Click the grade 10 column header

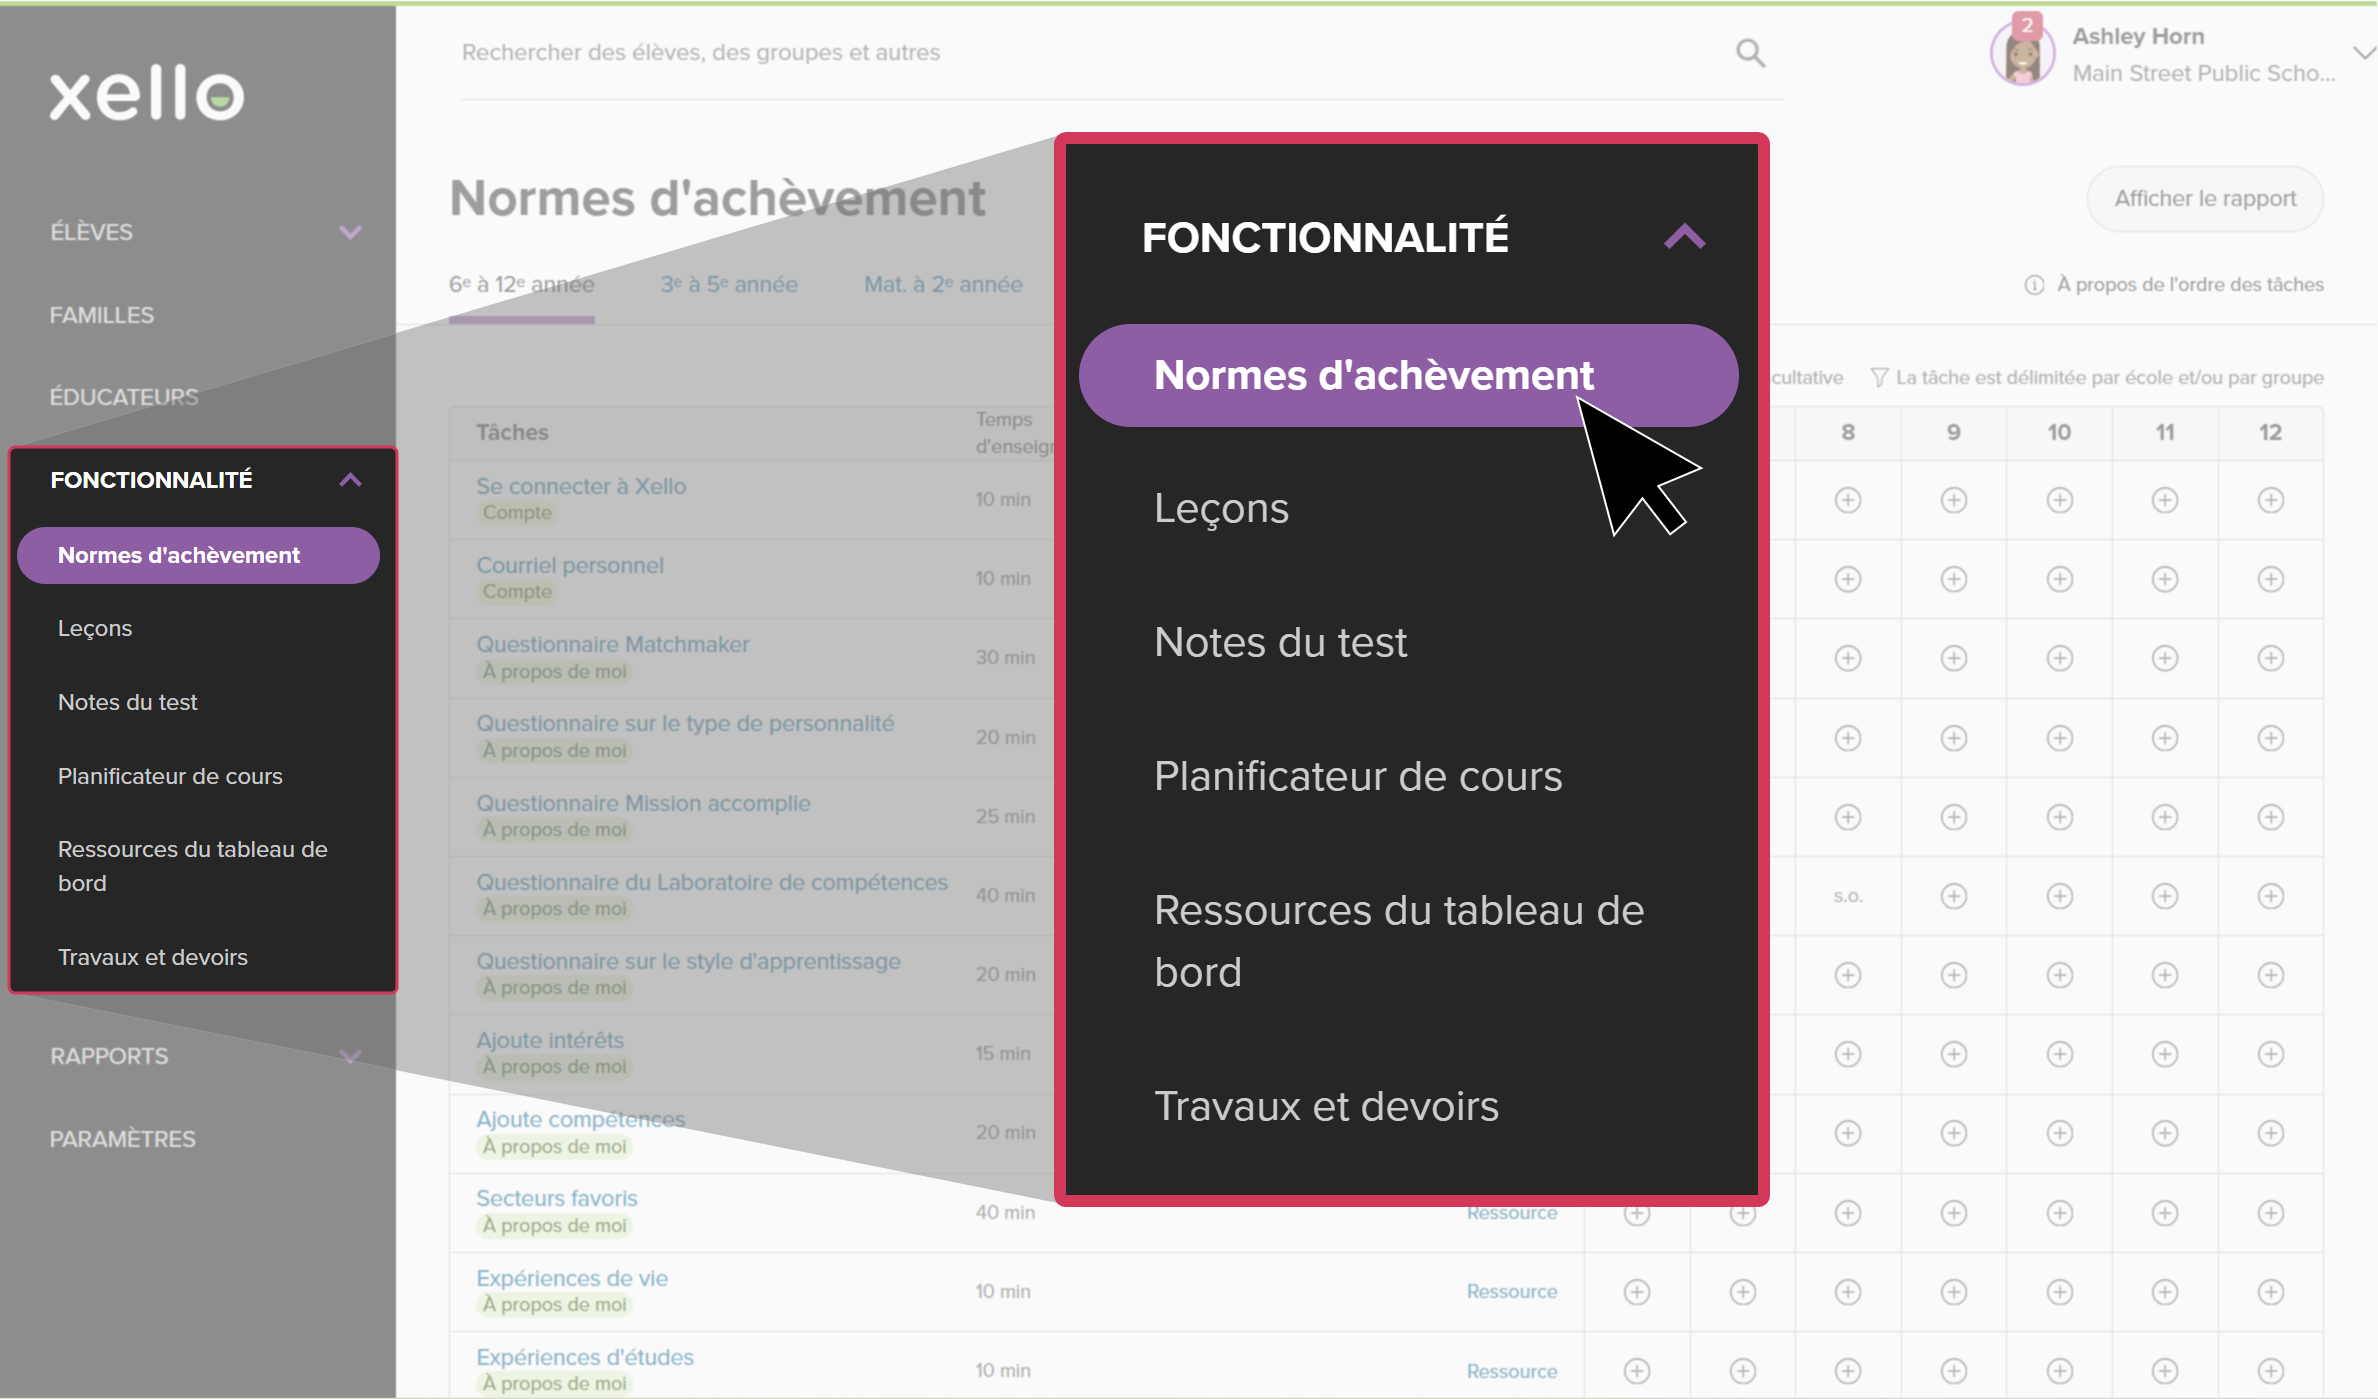pos(2059,433)
